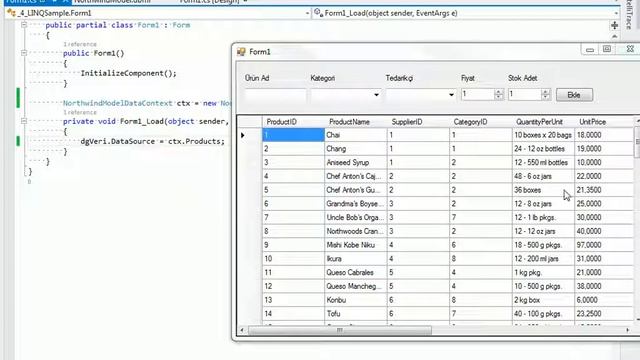Select the Chang product name cell
Viewport: 640px width, 360px height.
coord(356,149)
